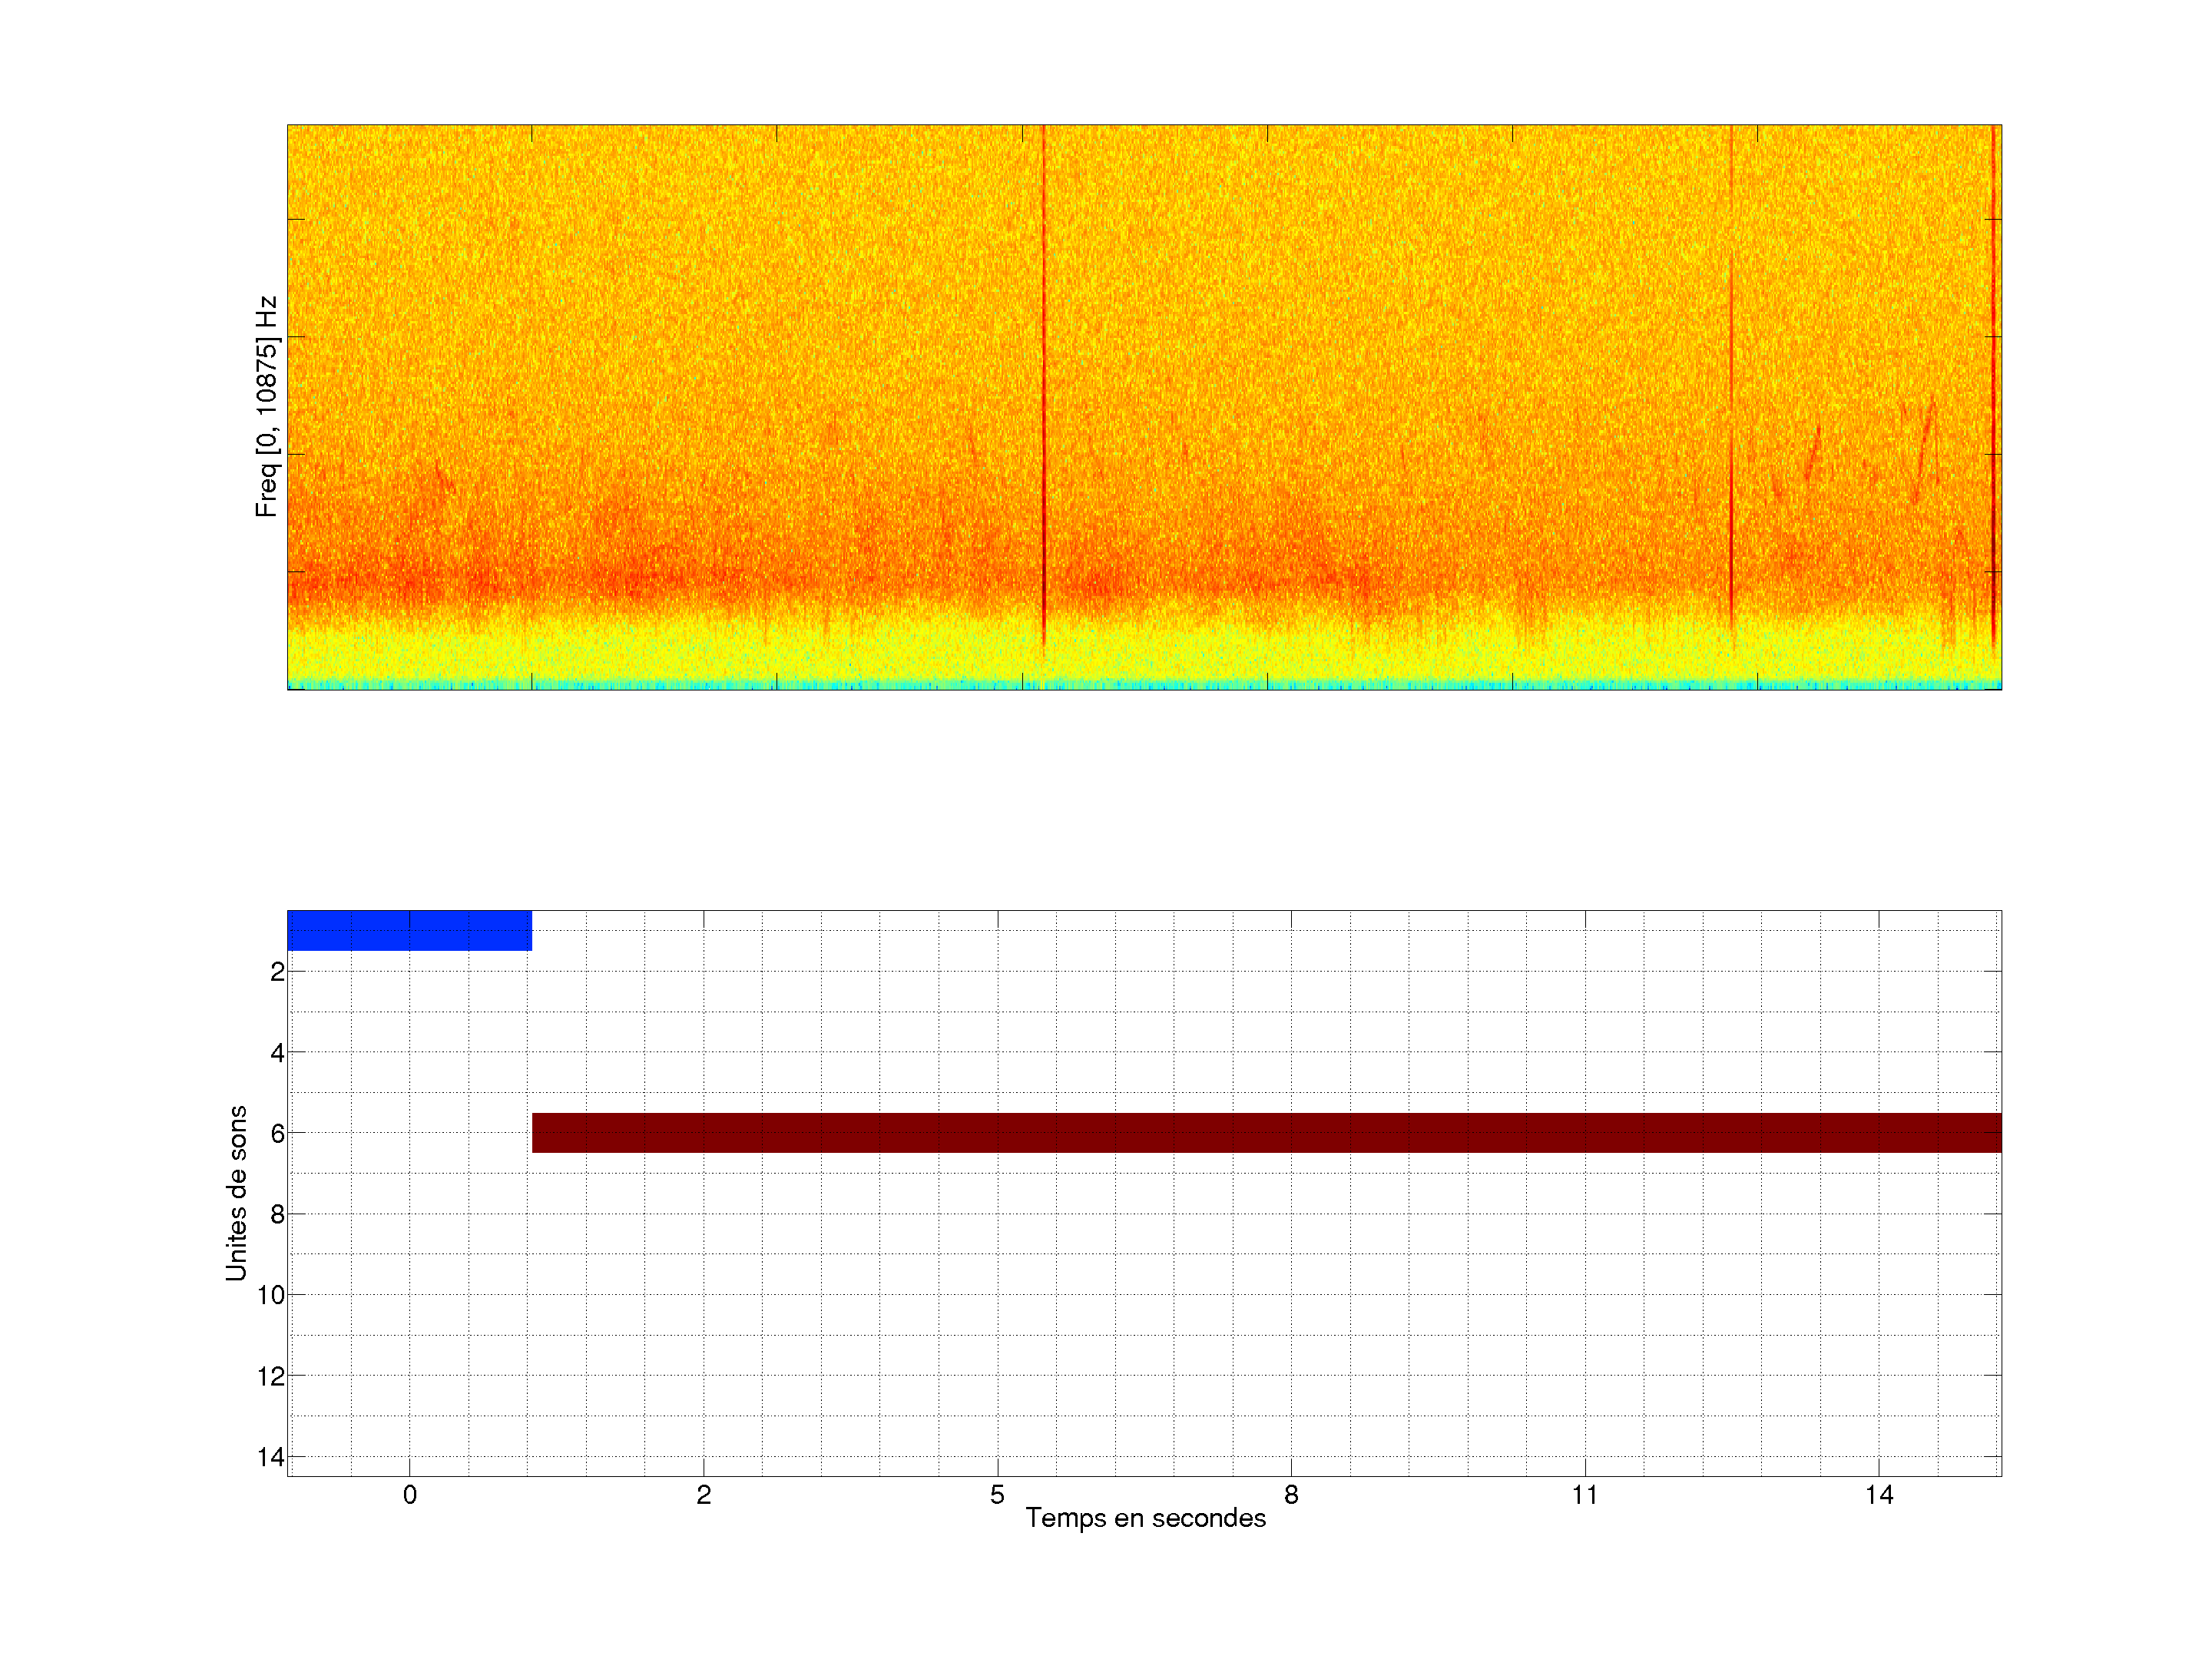The height and width of the screenshot is (1659, 2212).
Task: Click the y-axis tick label 12
Action: (x=271, y=1377)
